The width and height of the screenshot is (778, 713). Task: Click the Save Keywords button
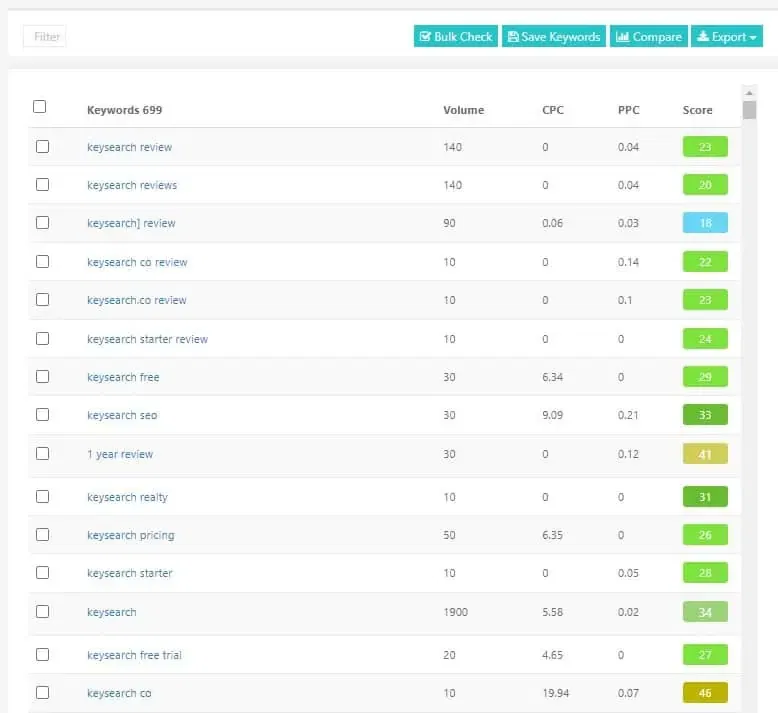pos(553,37)
